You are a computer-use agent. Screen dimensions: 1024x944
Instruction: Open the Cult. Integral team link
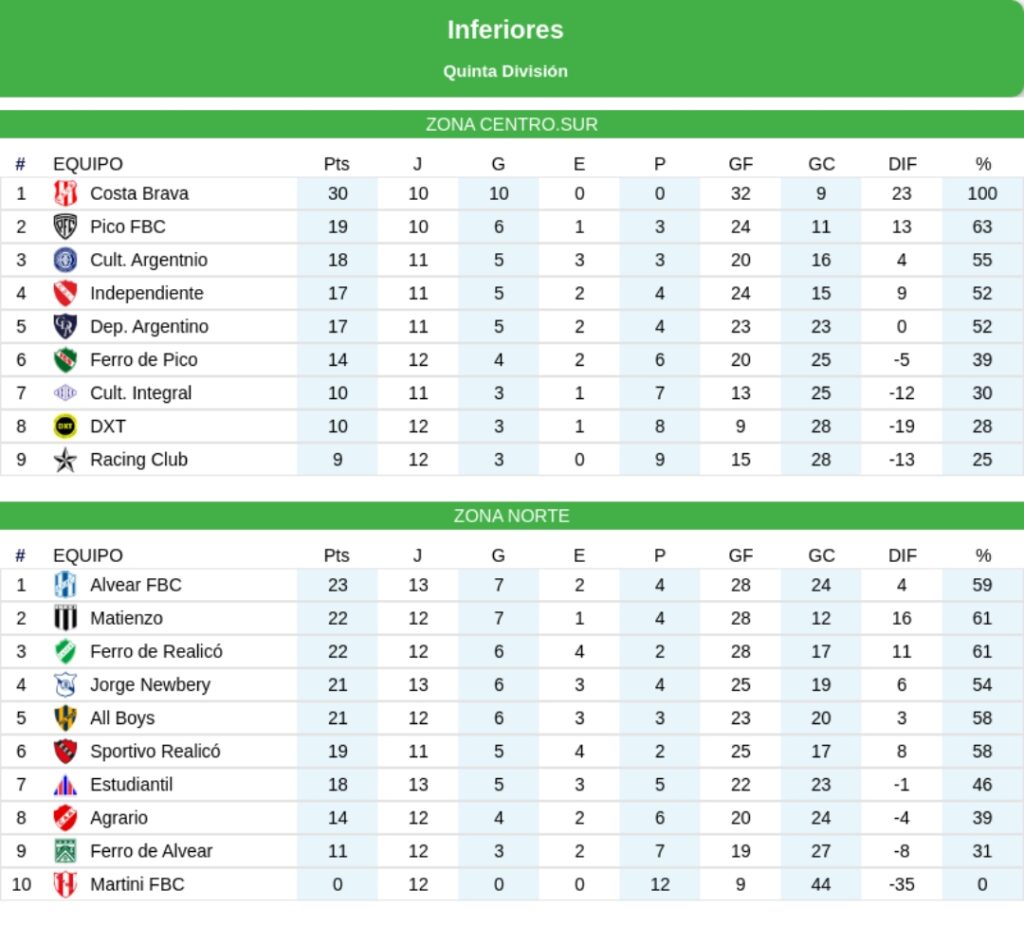tap(141, 393)
